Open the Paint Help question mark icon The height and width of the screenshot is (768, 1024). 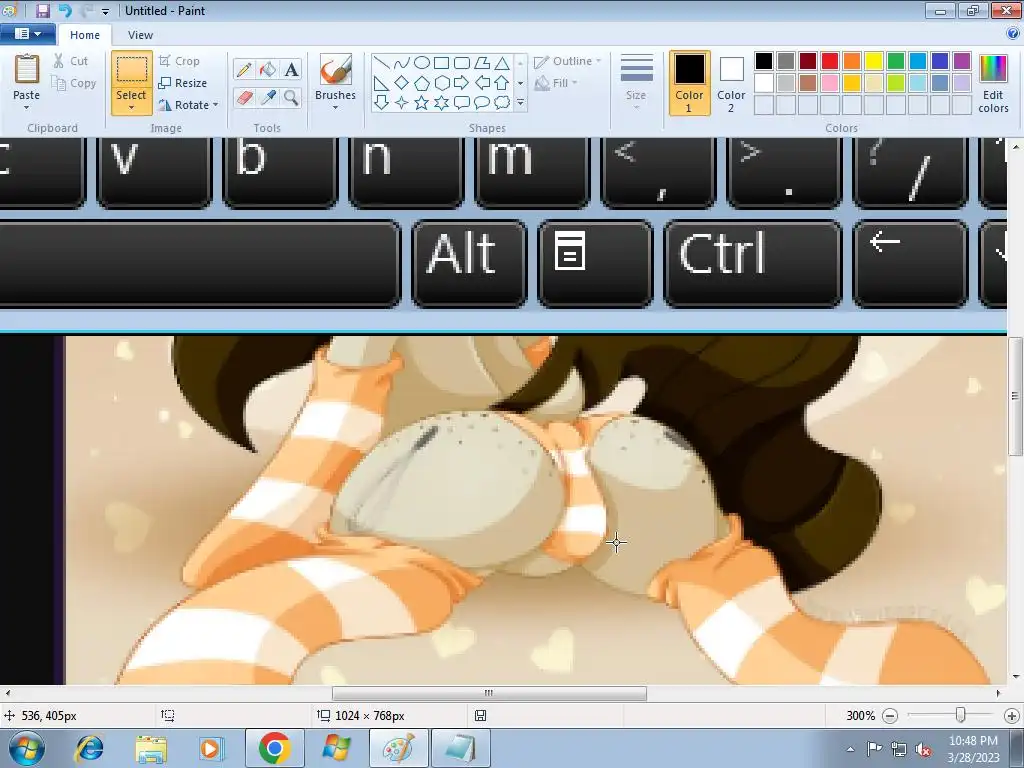coord(1014,34)
